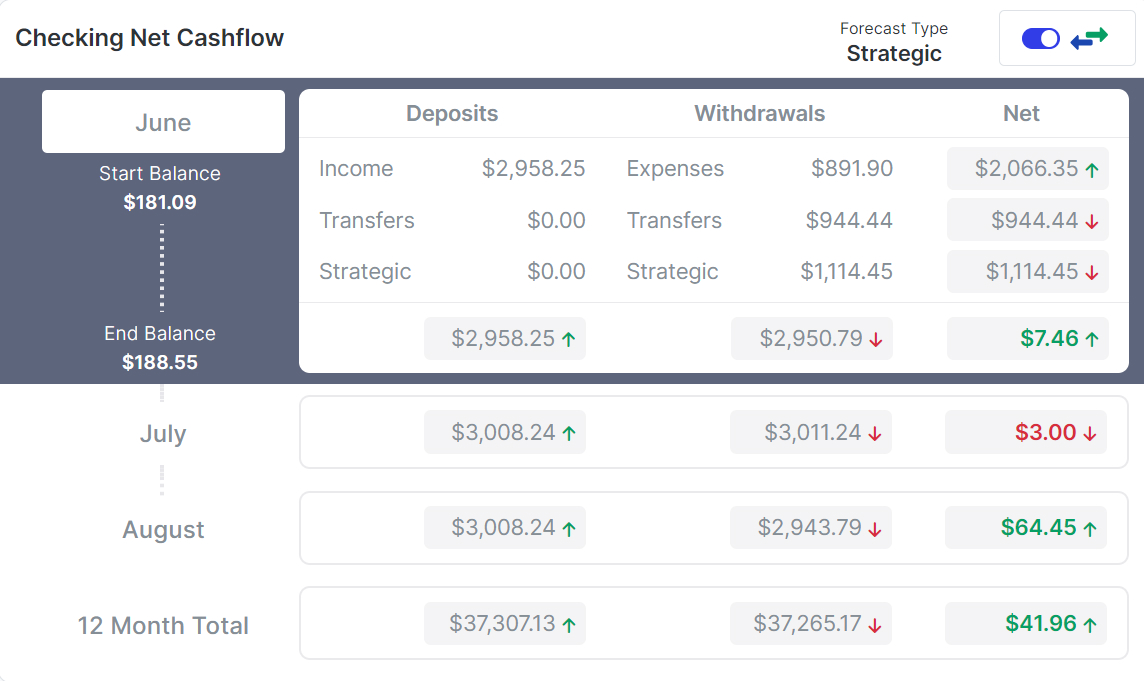Click red arrow beside July $3.00 net
The height and width of the screenshot is (681, 1144).
point(1090,434)
